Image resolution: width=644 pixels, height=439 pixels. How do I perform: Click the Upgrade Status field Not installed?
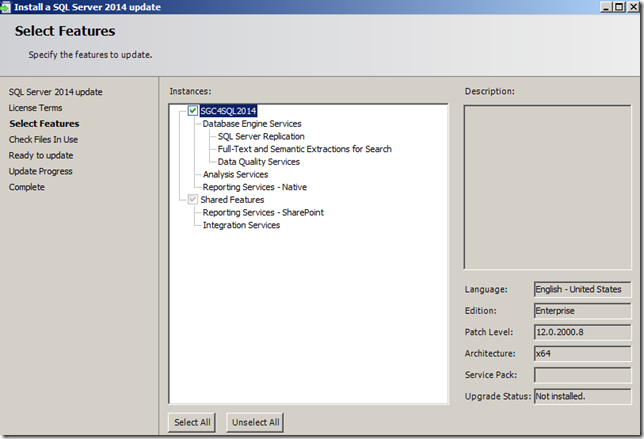582,396
